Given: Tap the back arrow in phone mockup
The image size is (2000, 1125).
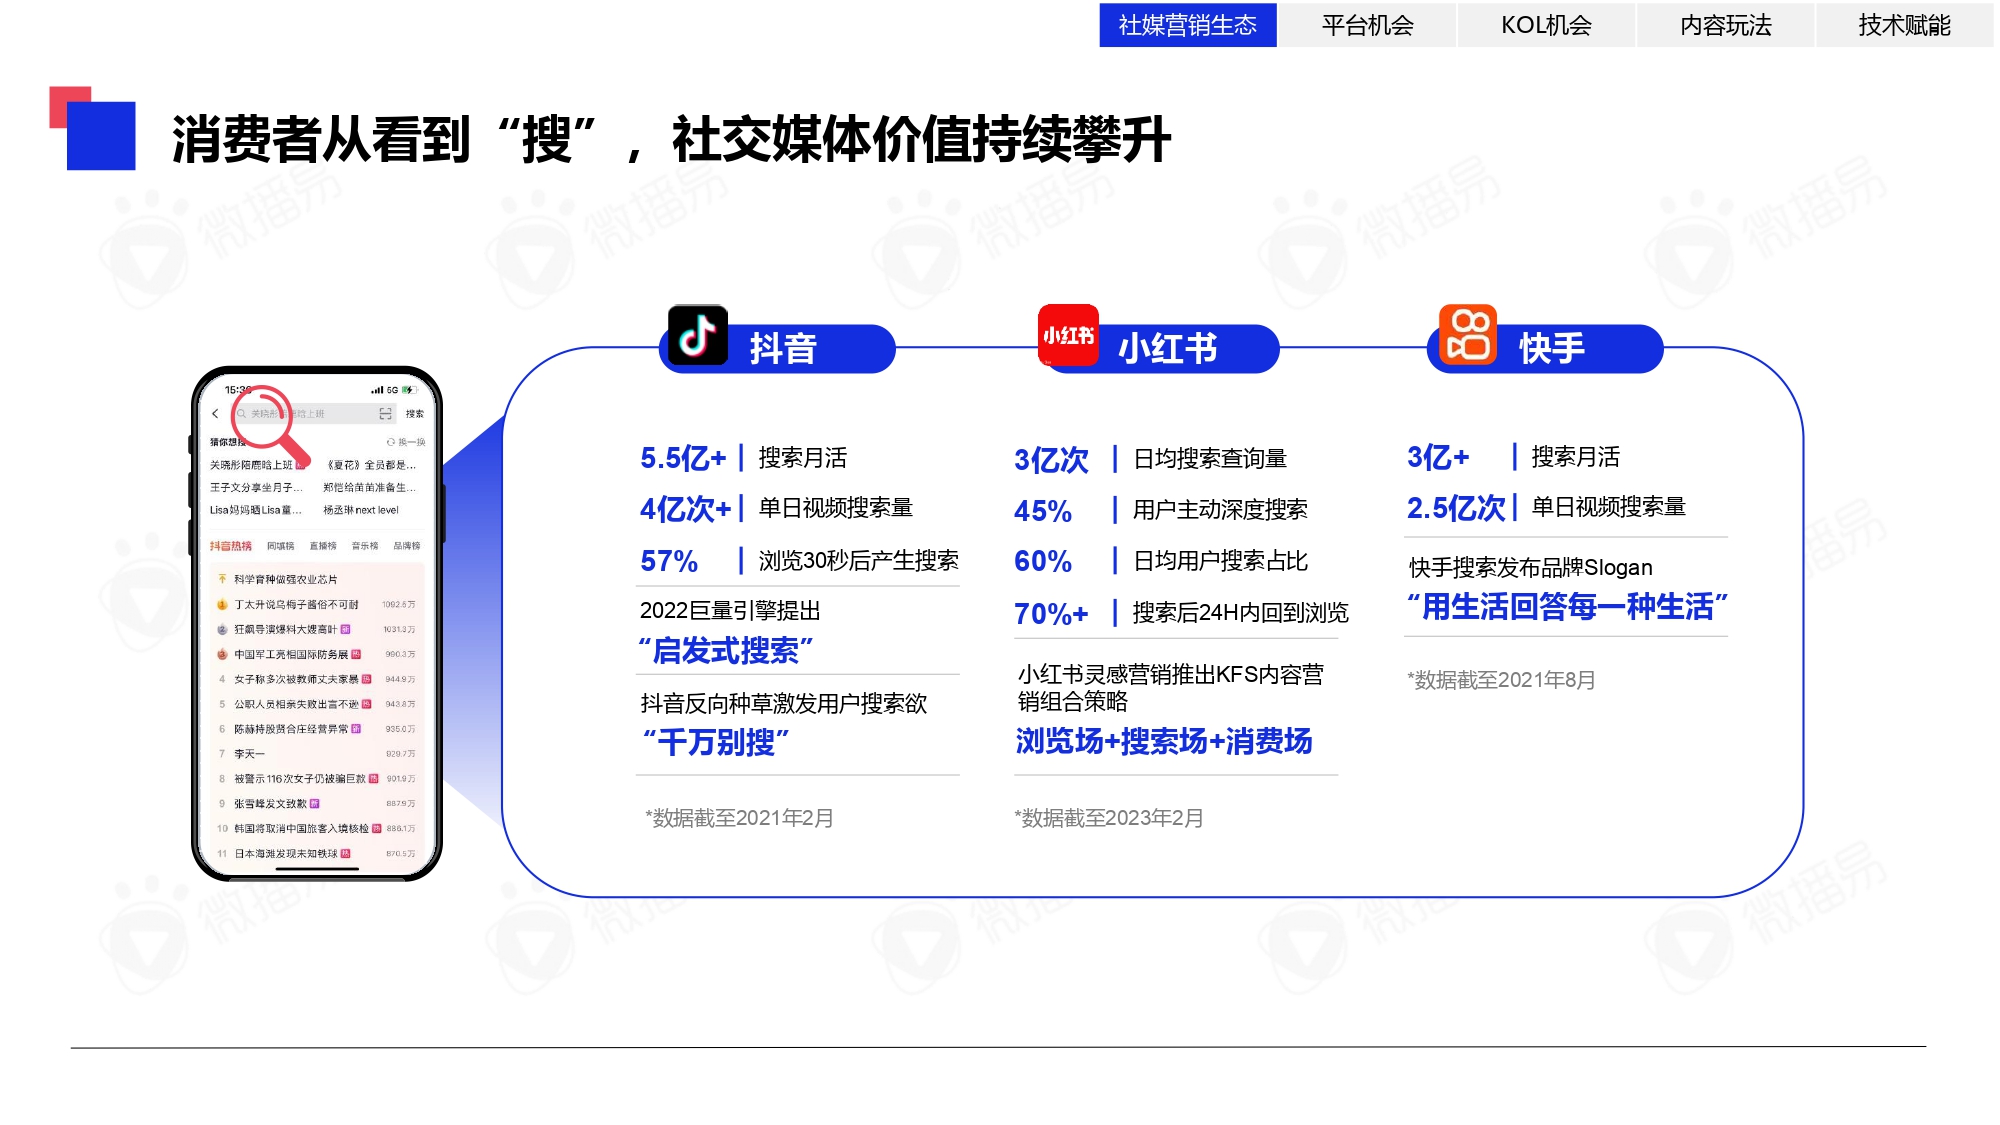Looking at the screenshot, I should point(215,414).
